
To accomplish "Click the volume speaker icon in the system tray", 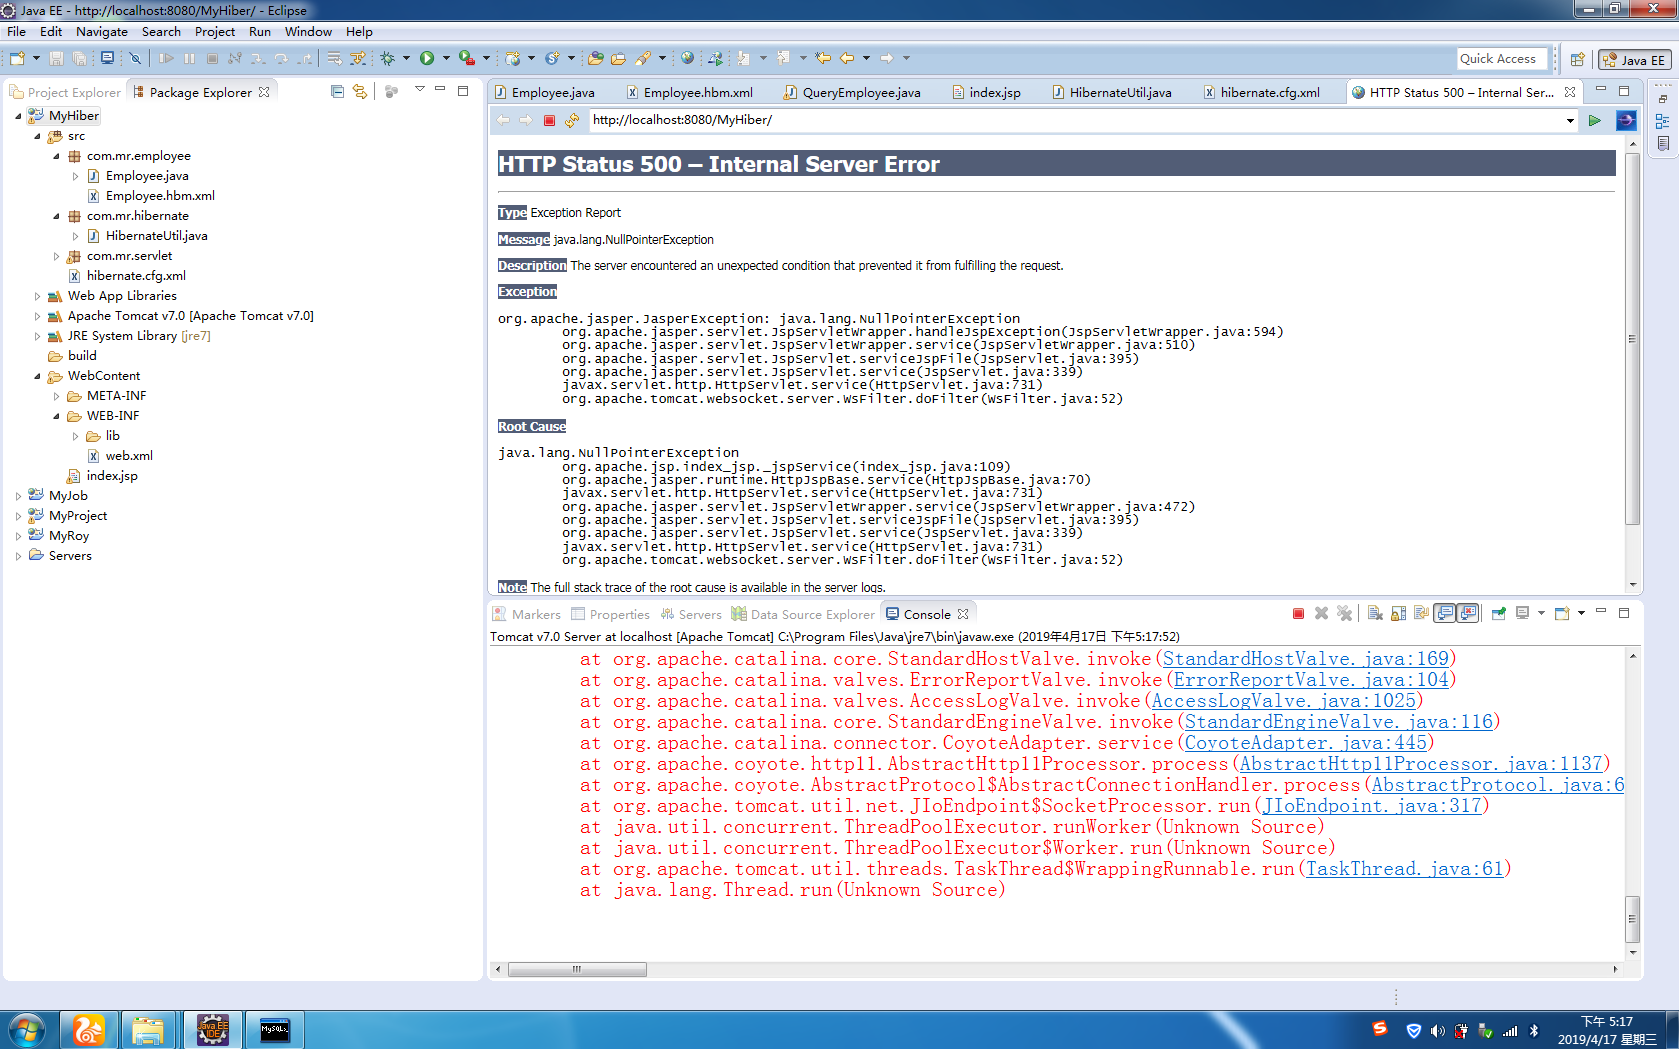I will click(x=1437, y=1031).
